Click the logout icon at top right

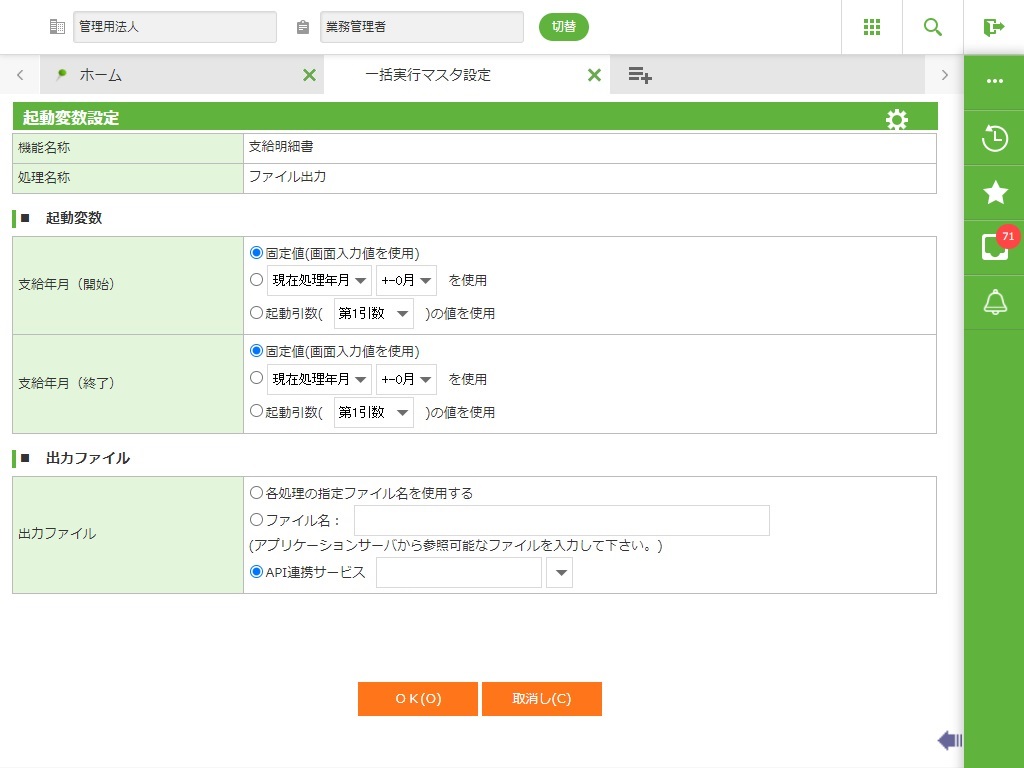tap(993, 27)
